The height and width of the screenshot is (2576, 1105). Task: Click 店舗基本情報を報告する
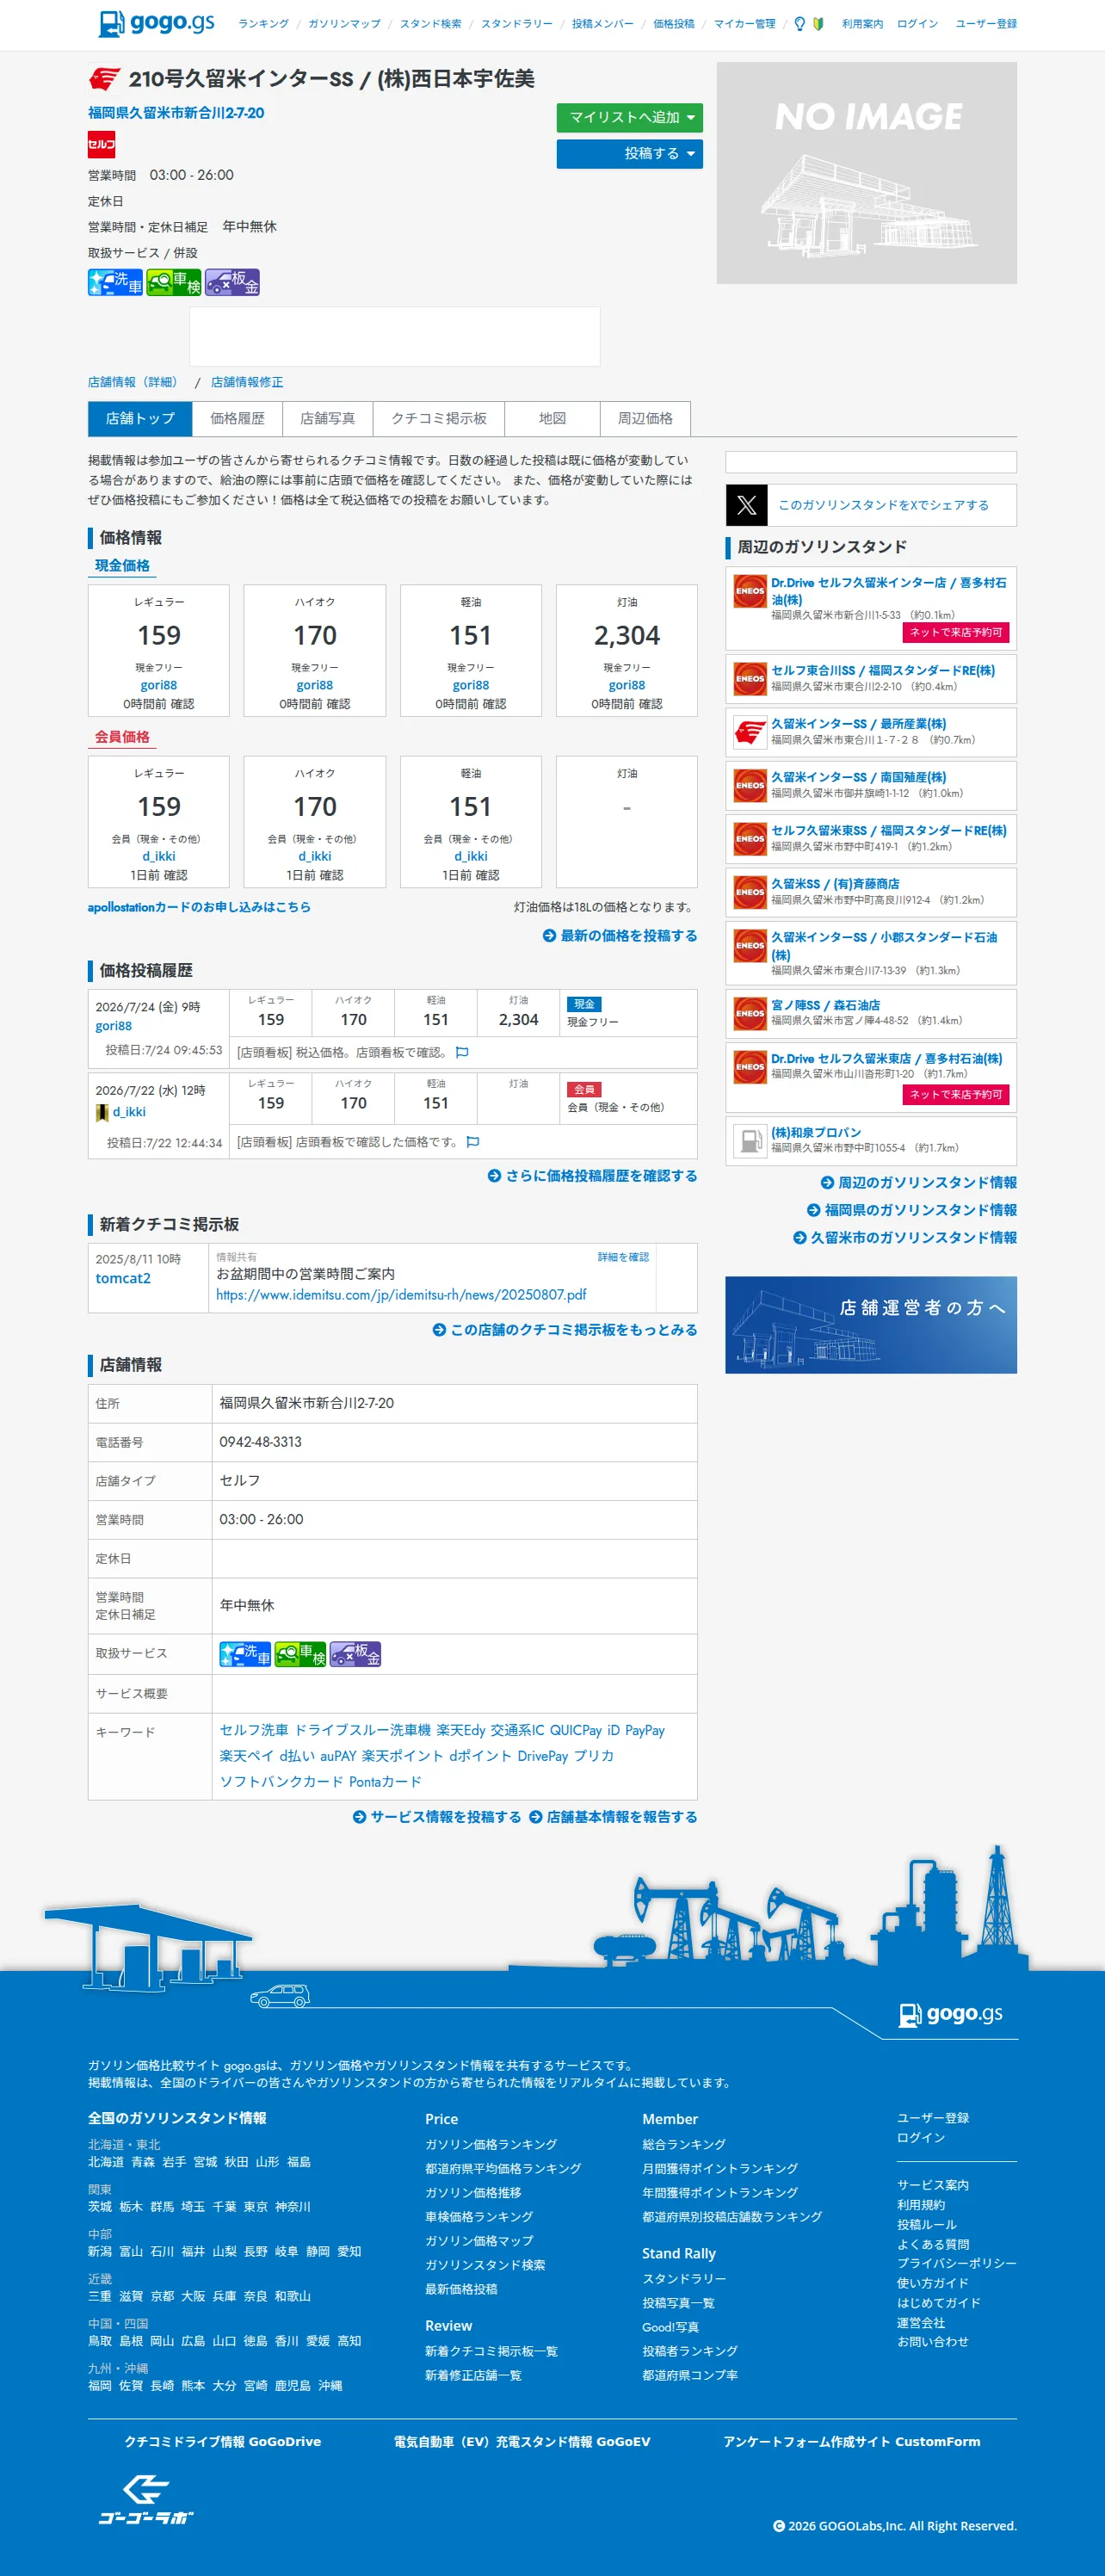(613, 1817)
